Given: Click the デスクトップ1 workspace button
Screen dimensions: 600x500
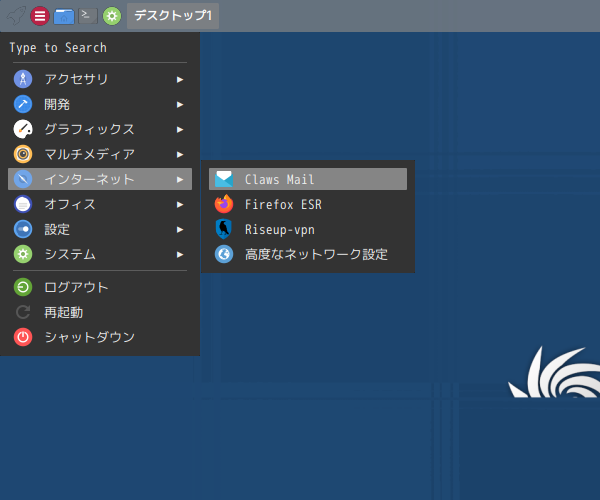Looking at the screenshot, I should (173, 16).
